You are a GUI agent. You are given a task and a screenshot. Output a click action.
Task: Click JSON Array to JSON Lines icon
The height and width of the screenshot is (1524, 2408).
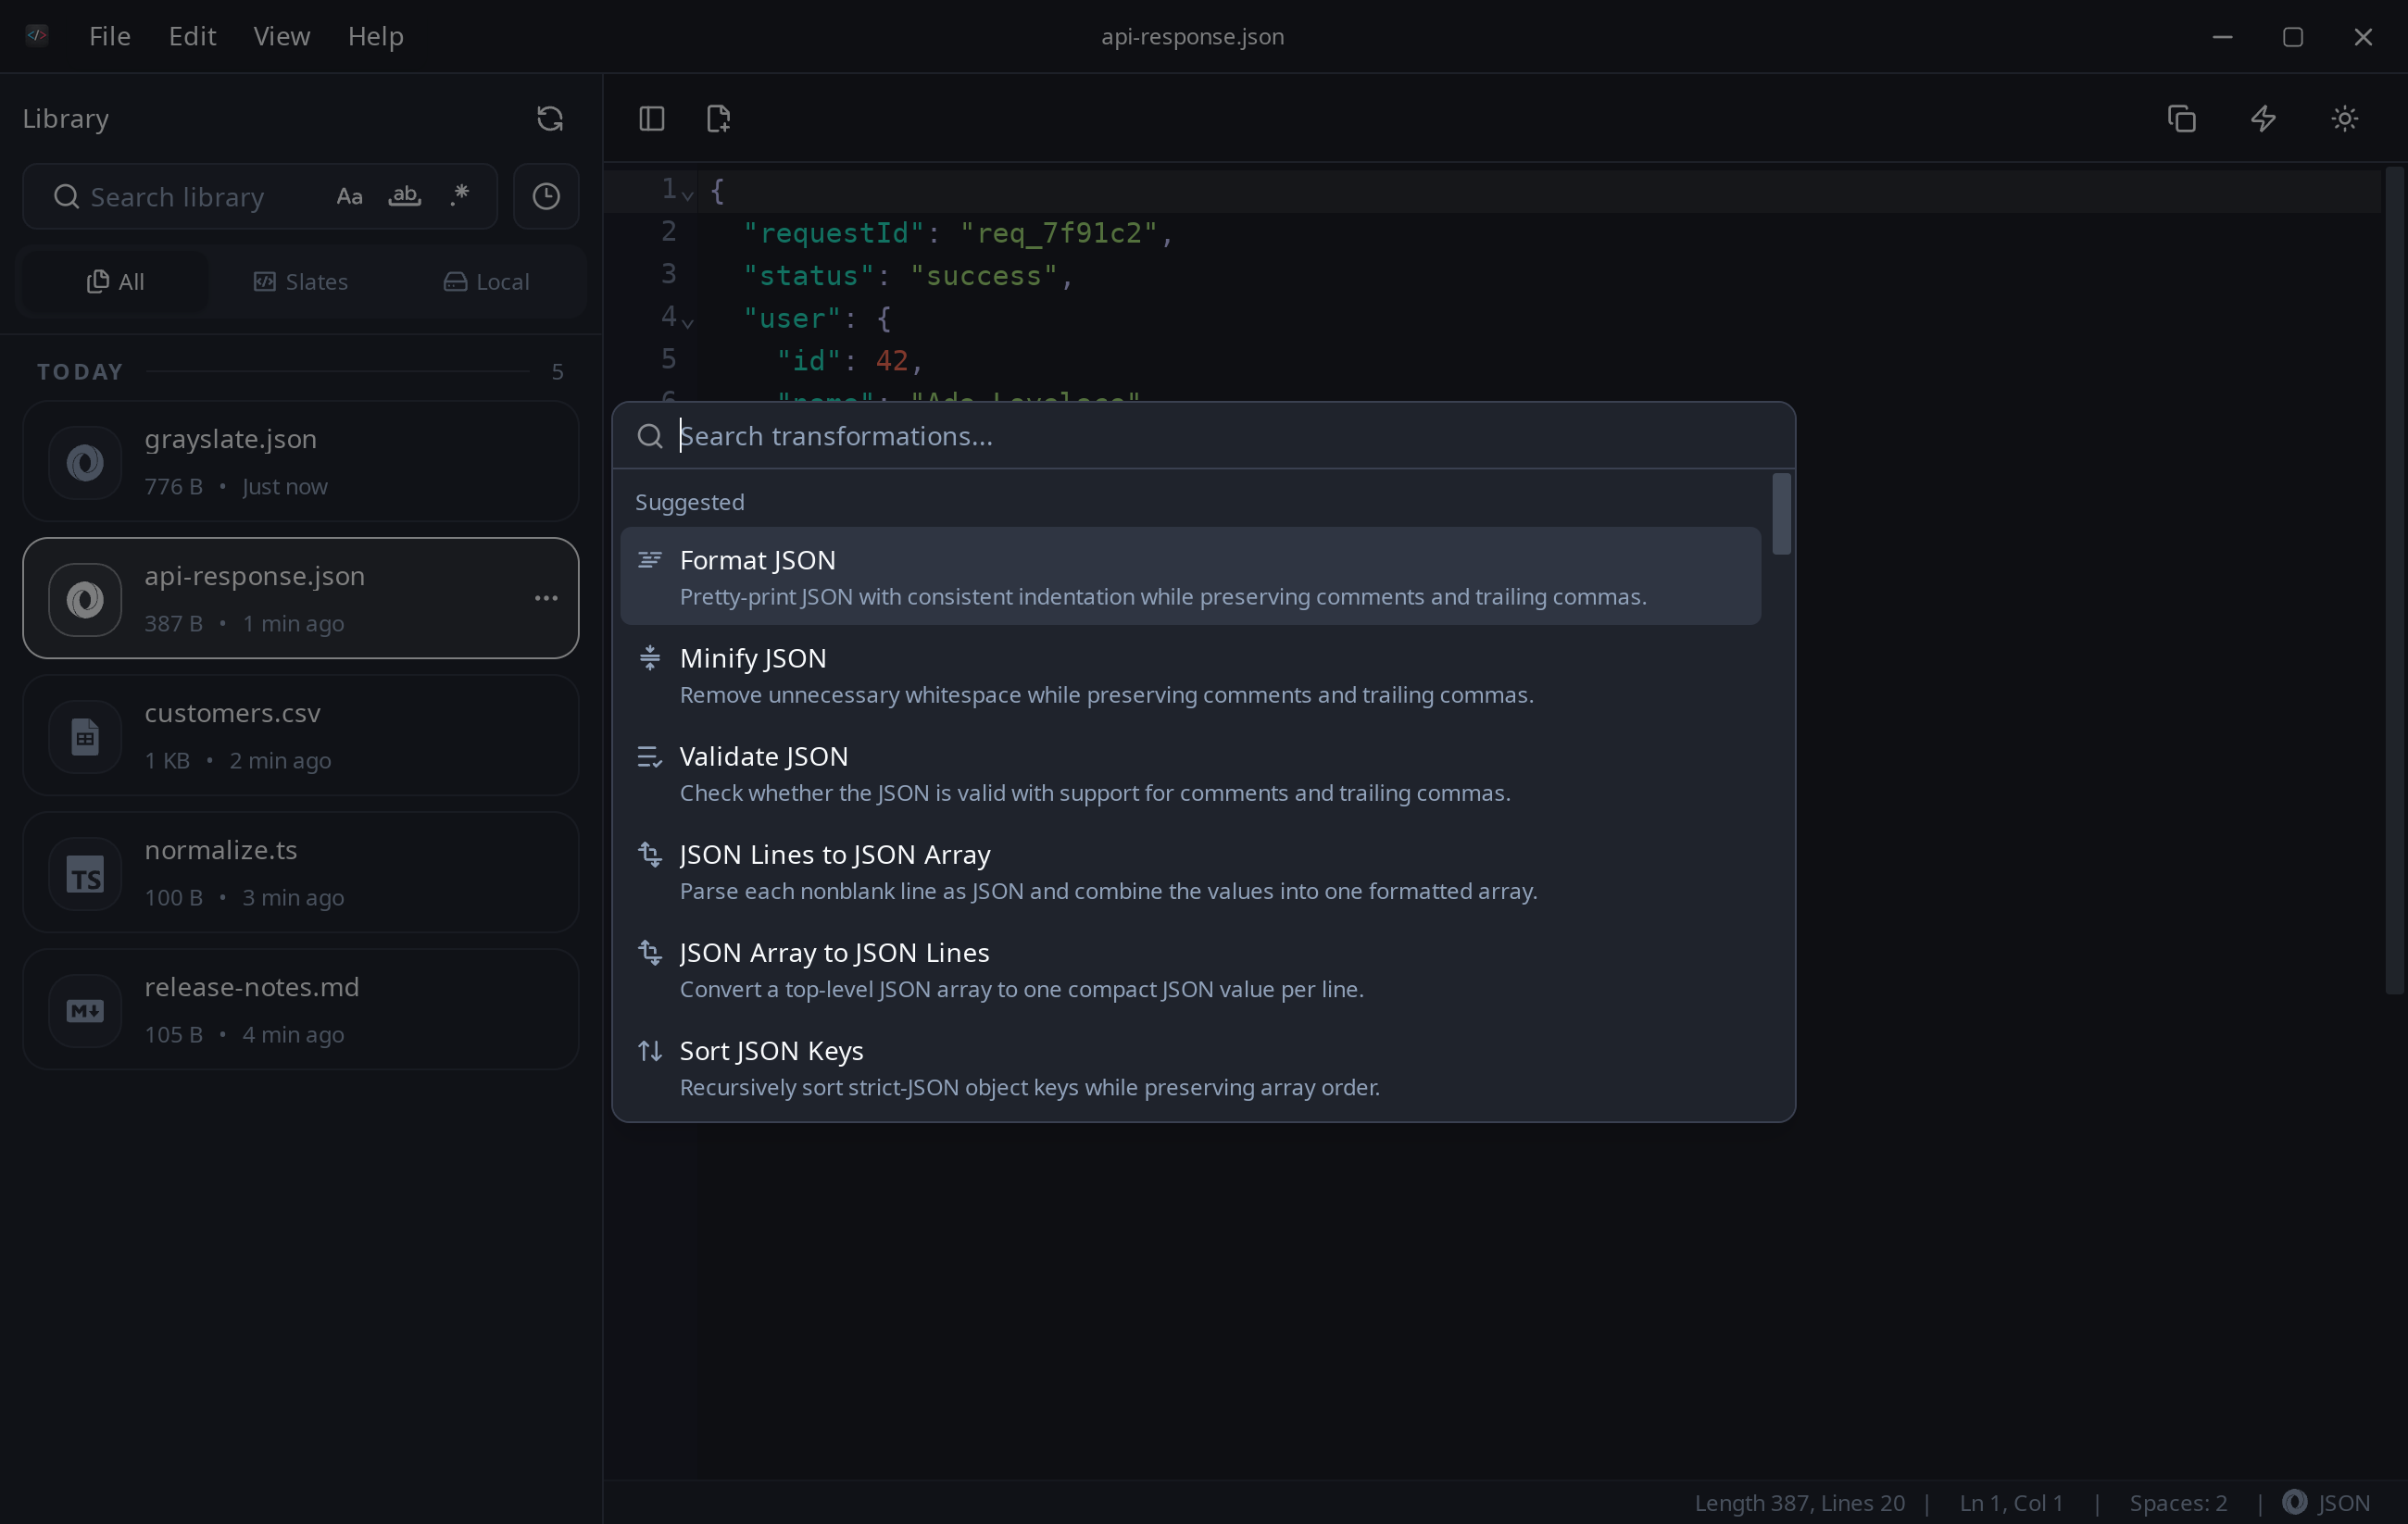click(x=650, y=952)
